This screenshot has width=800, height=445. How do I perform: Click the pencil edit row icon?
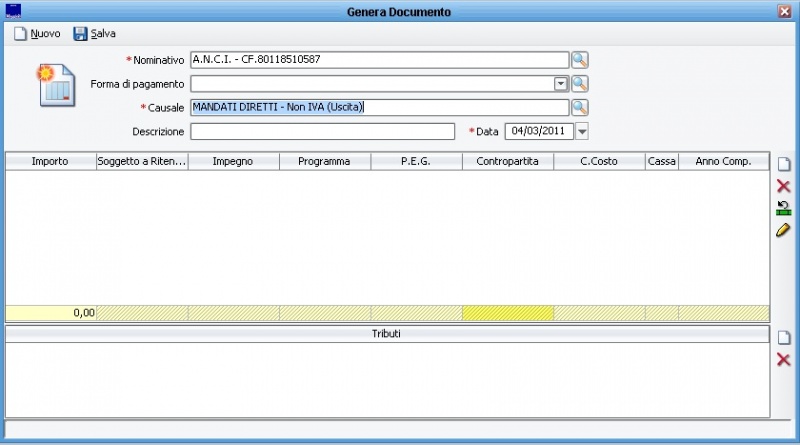tap(783, 230)
